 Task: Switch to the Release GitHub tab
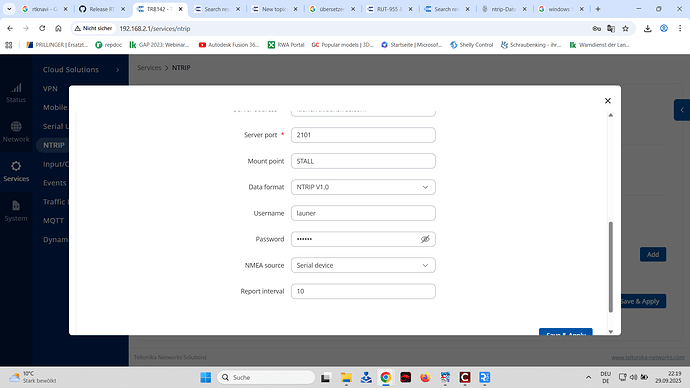coord(102,9)
